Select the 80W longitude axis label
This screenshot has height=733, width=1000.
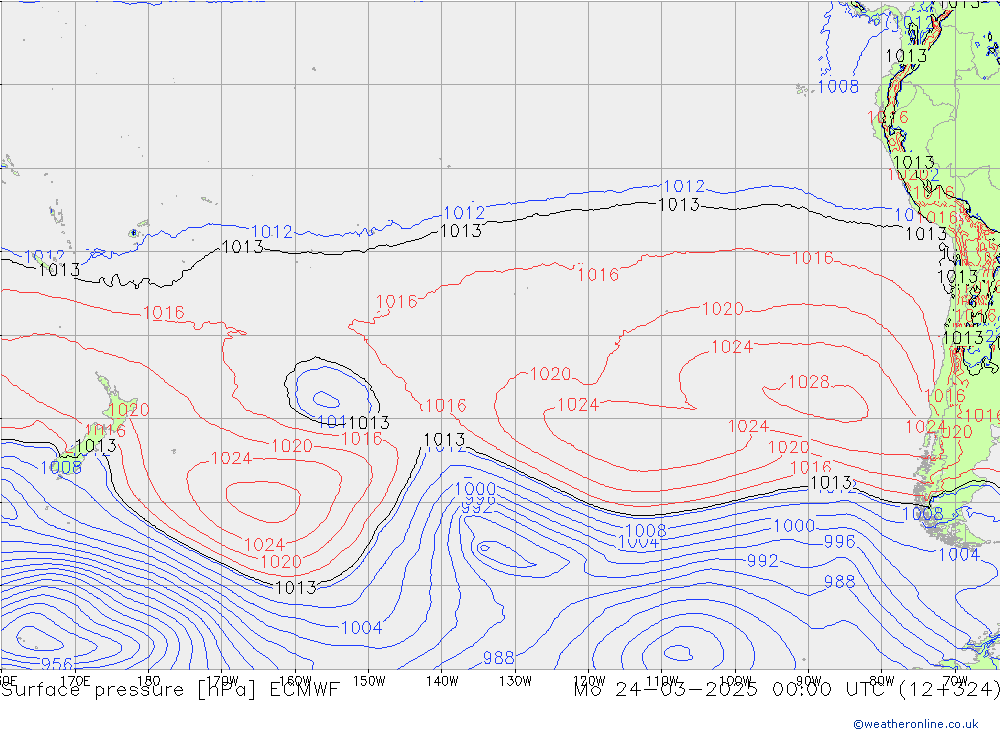[882, 681]
